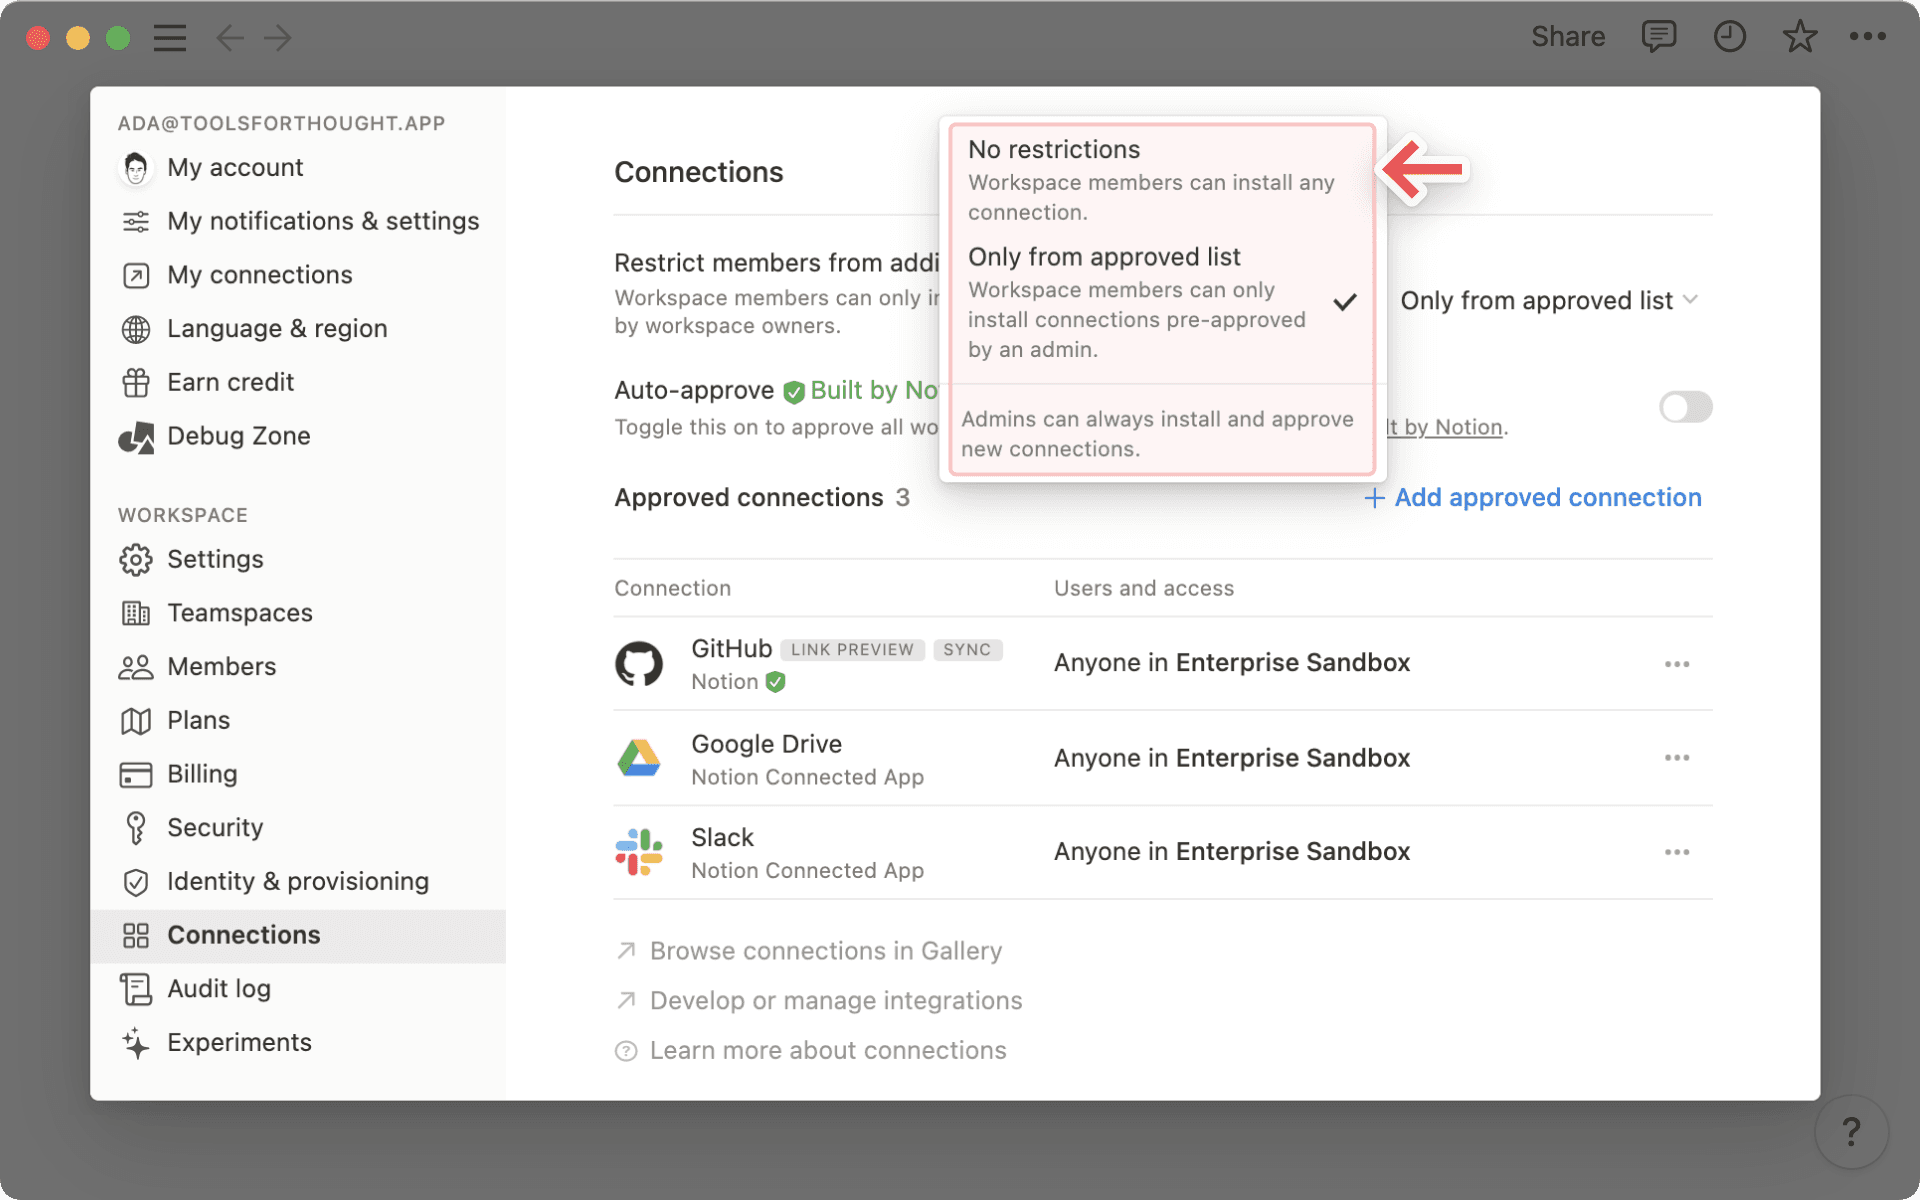The image size is (1920, 1200).
Task: Open the GitHub connection options menu
Action: click(x=1678, y=663)
